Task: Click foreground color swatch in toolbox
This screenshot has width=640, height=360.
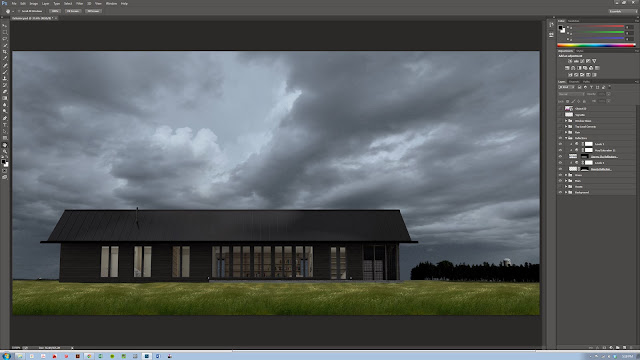Action: [x=4, y=161]
